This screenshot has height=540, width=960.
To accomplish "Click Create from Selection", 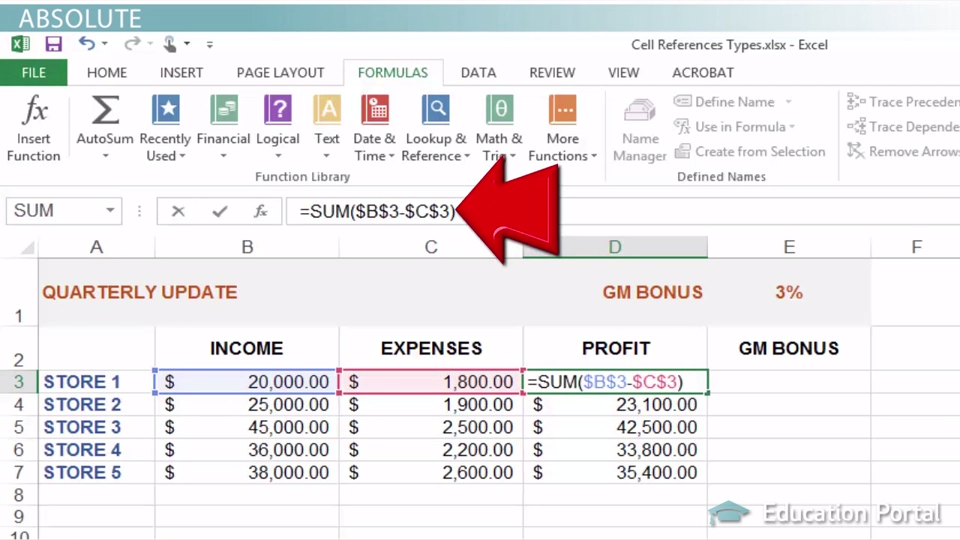I will tap(750, 152).
